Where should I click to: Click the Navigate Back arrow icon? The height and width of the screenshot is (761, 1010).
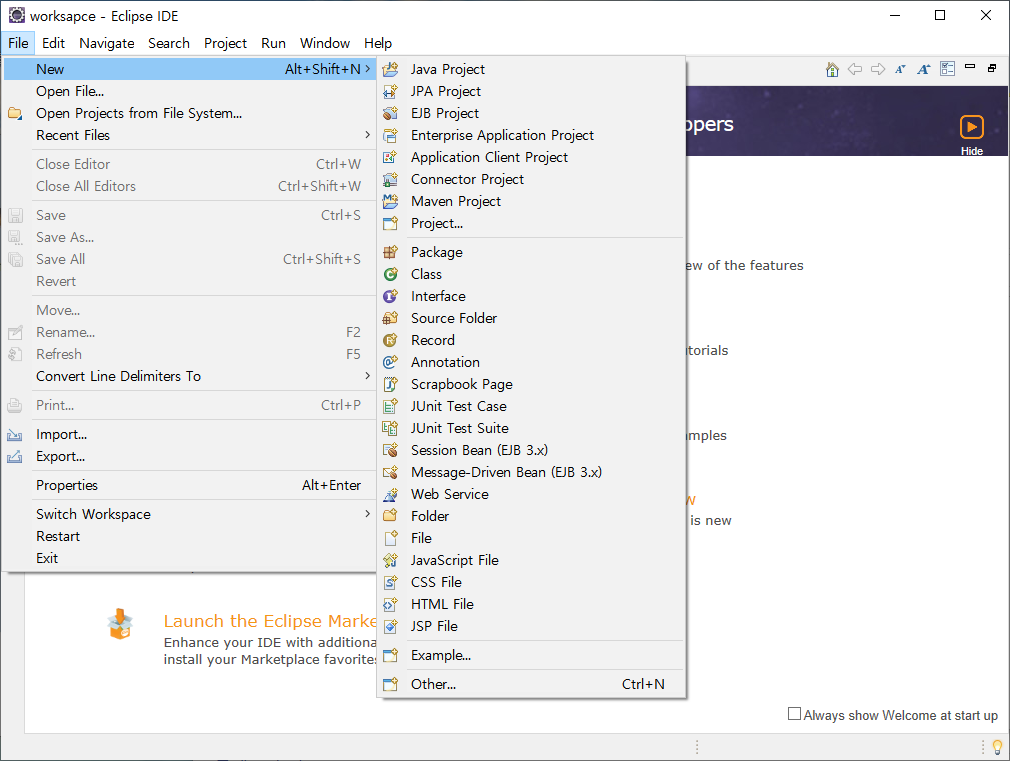coord(855,69)
